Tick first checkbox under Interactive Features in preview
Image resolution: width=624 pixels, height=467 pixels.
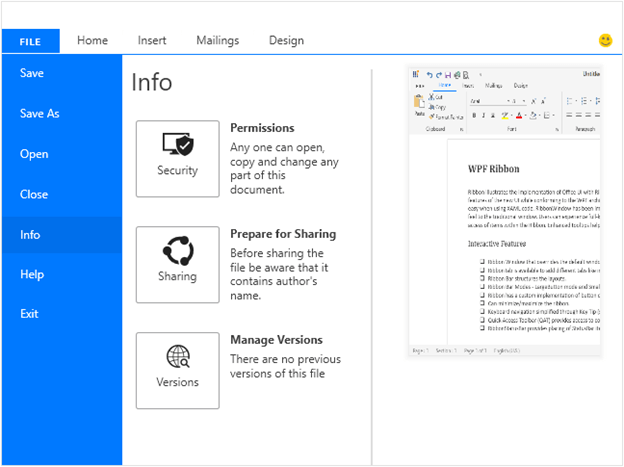(x=481, y=261)
